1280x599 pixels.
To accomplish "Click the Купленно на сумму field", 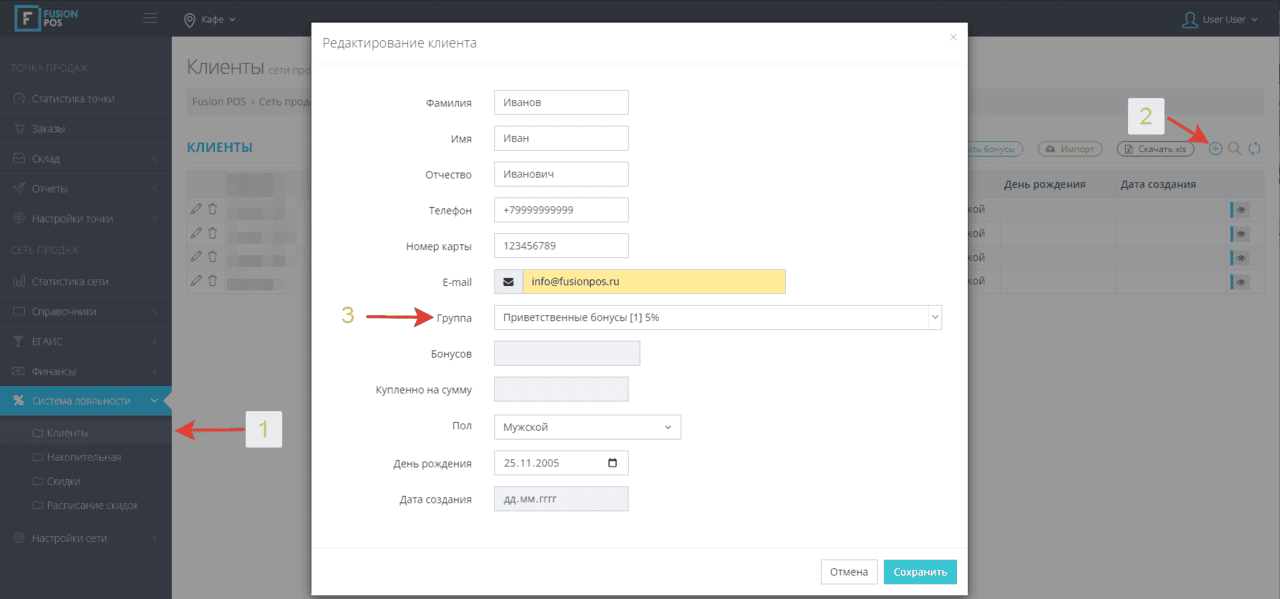I will tap(561, 389).
